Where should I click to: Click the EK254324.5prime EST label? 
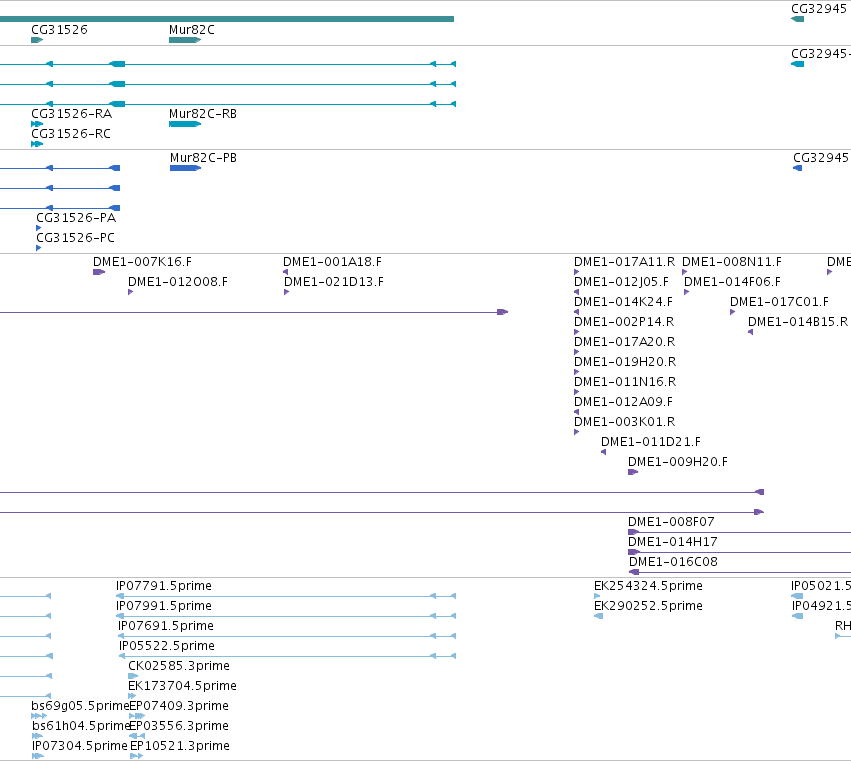click(x=649, y=586)
